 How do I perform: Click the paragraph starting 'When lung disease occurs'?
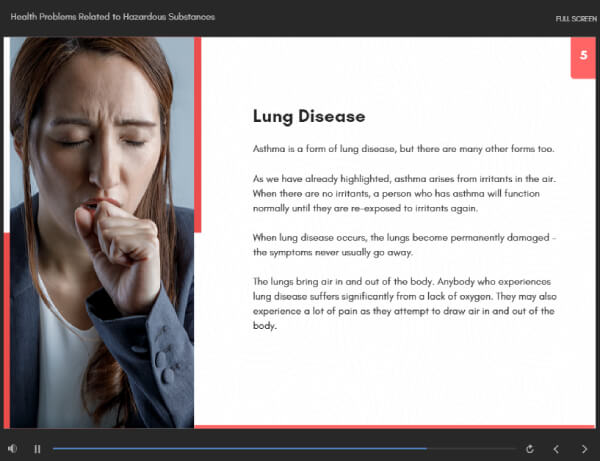pyautogui.click(x=403, y=244)
